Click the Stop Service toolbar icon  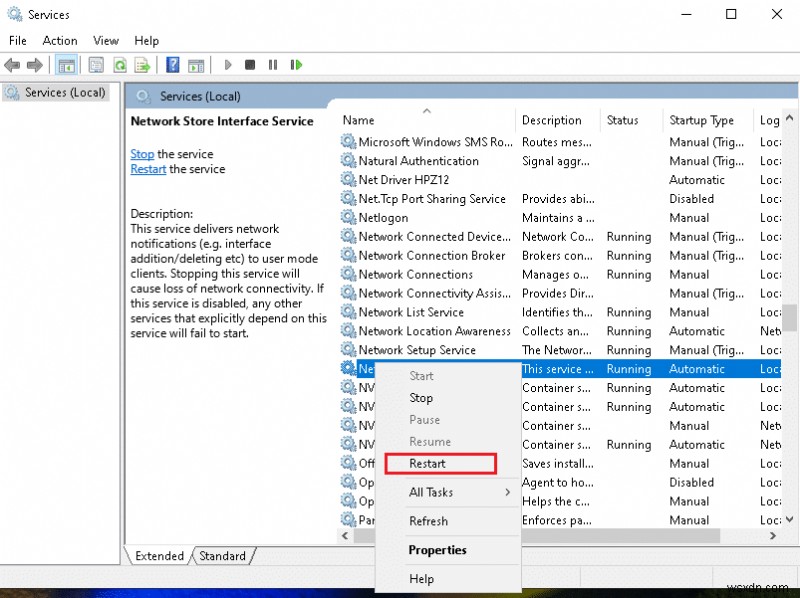pyautogui.click(x=252, y=65)
